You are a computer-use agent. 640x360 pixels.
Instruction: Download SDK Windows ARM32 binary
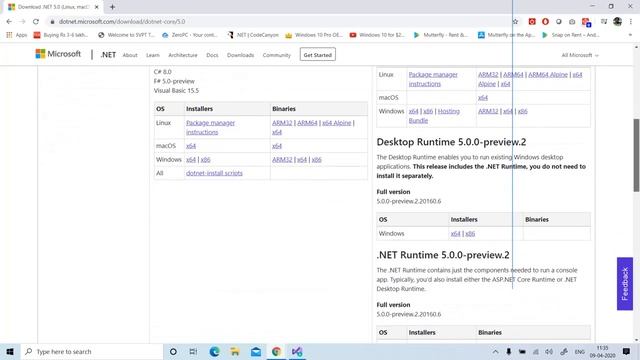(282, 160)
